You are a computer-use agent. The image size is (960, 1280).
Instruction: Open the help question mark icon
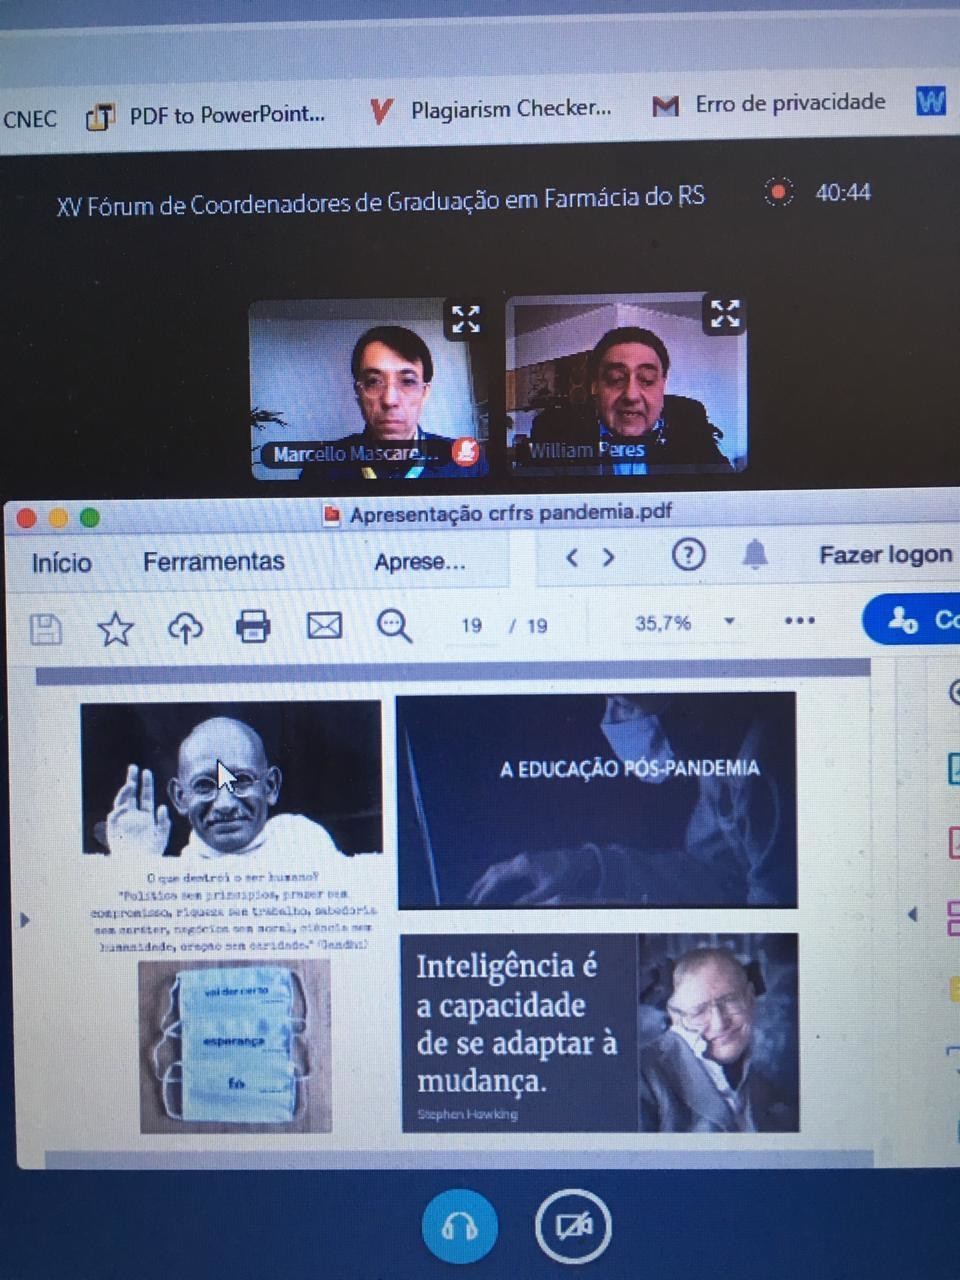point(688,554)
